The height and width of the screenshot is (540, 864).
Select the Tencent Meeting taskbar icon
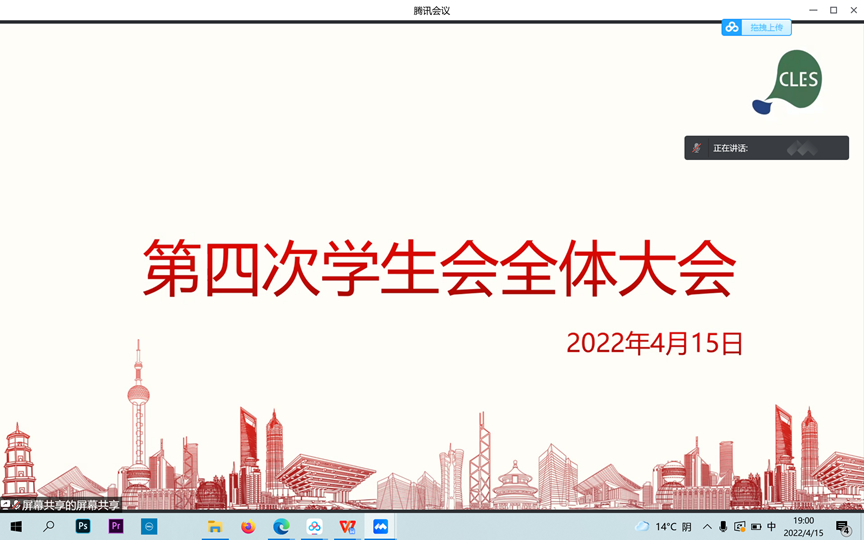coord(380,526)
